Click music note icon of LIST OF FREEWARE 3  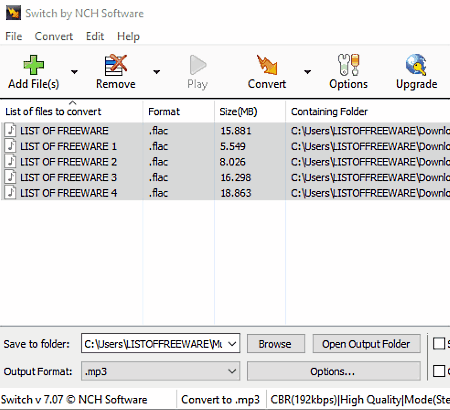(11, 177)
